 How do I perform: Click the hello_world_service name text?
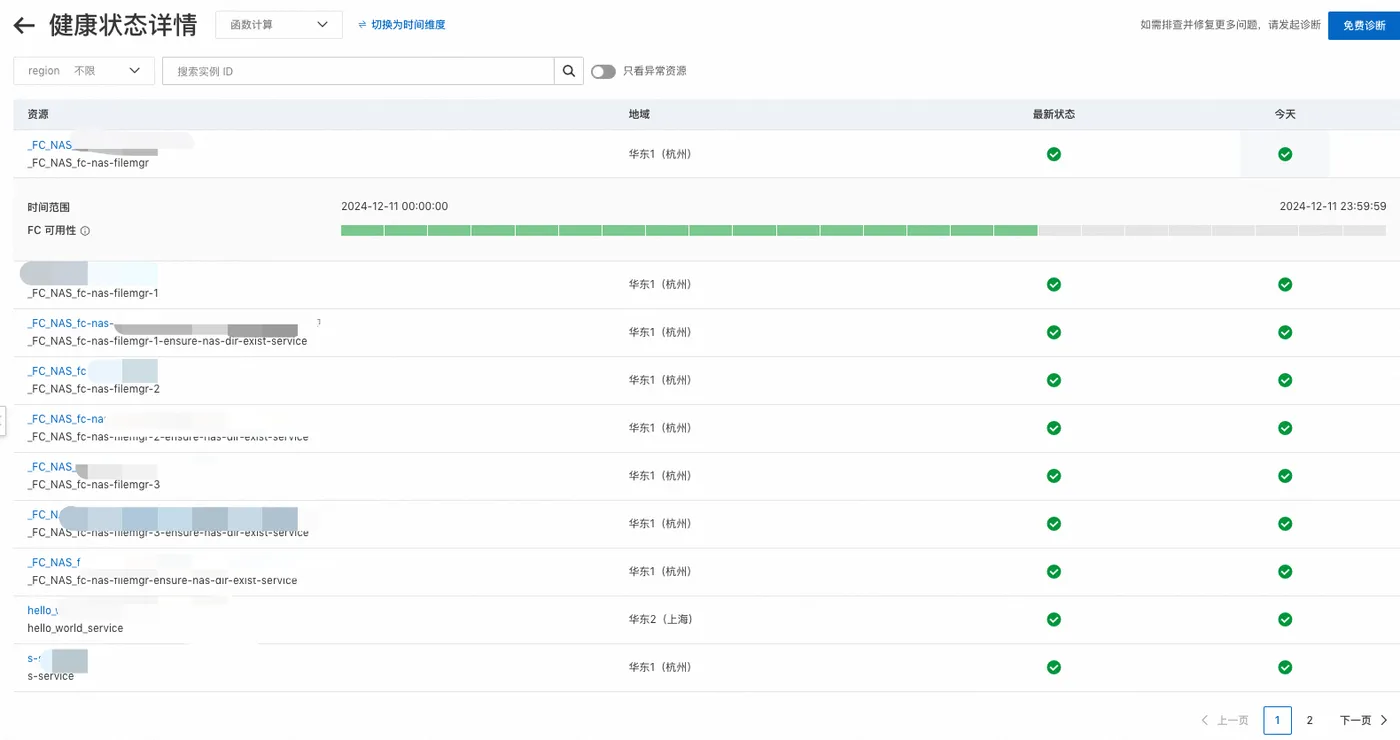75,628
